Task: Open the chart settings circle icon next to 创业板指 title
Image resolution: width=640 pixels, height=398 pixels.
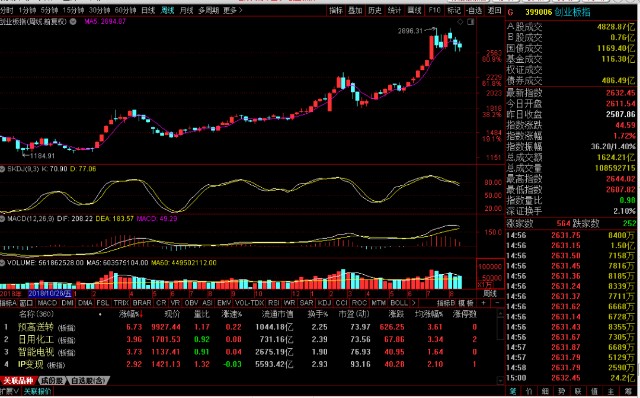Action: coord(73,21)
